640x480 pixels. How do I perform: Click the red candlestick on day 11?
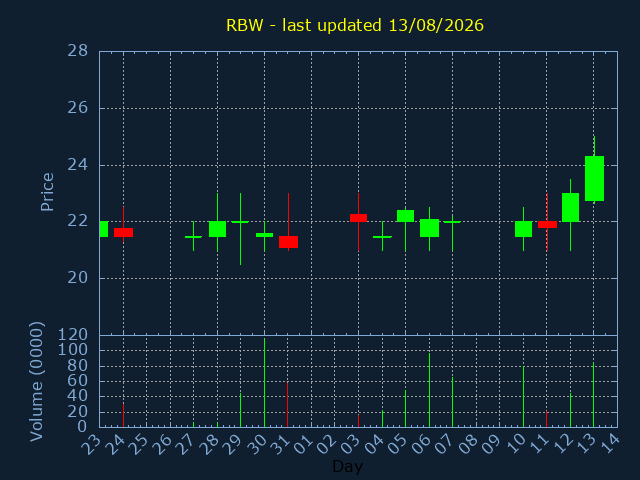tap(547, 224)
